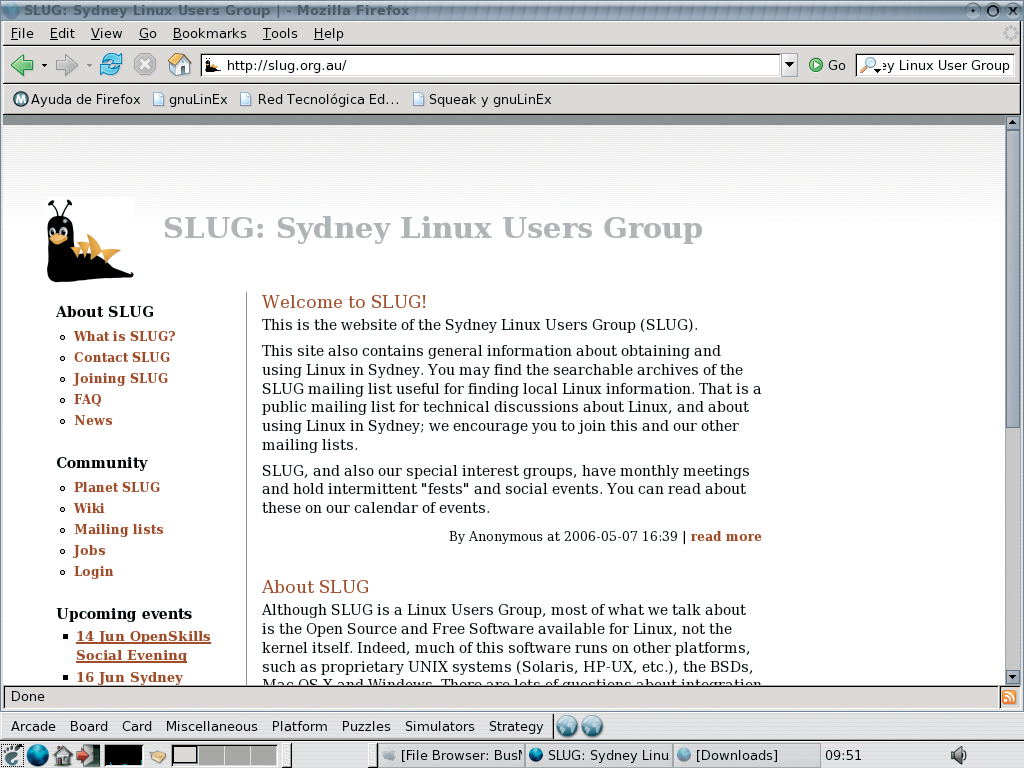Open the Card games menu
This screenshot has width=1024, height=768.
point(136,726)
